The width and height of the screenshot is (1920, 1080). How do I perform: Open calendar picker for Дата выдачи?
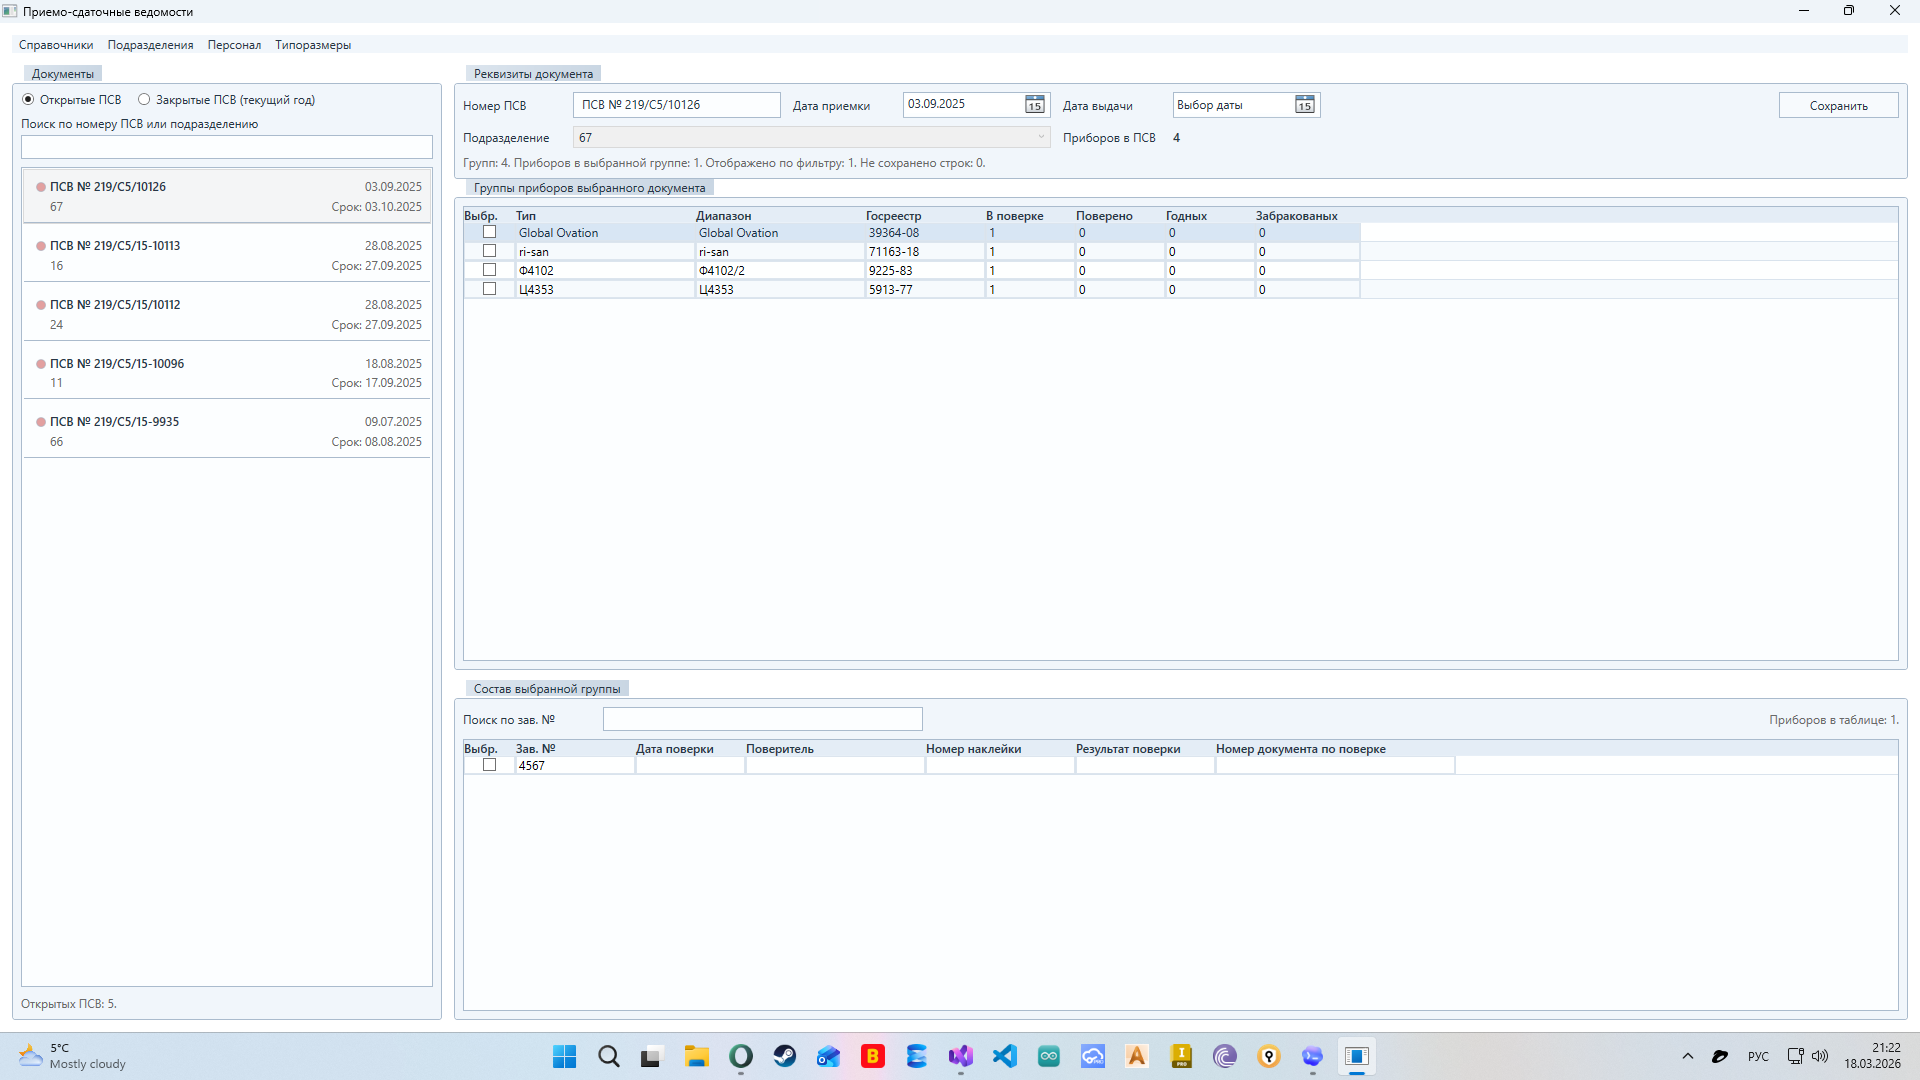pyautogui.click(x=1304, y=105)
